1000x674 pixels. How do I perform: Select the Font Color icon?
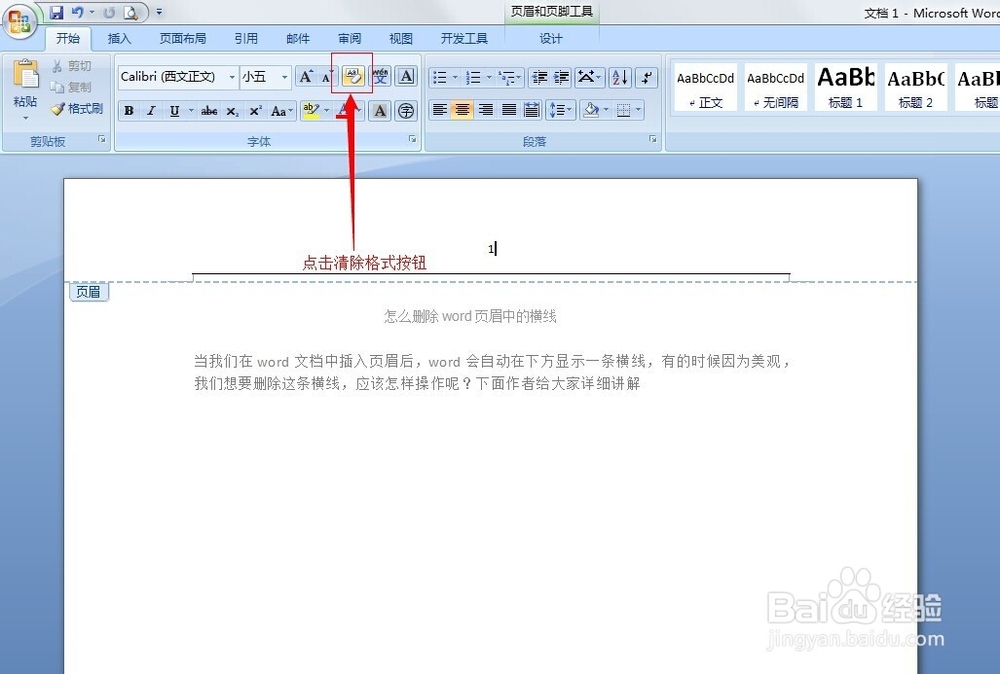click(x=343, y=110)
